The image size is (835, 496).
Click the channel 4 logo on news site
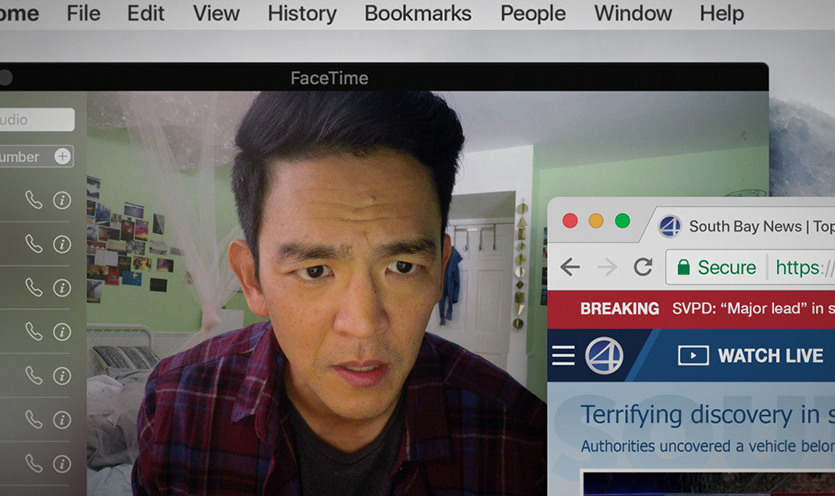pyautogui.click(x=604, y=355)
